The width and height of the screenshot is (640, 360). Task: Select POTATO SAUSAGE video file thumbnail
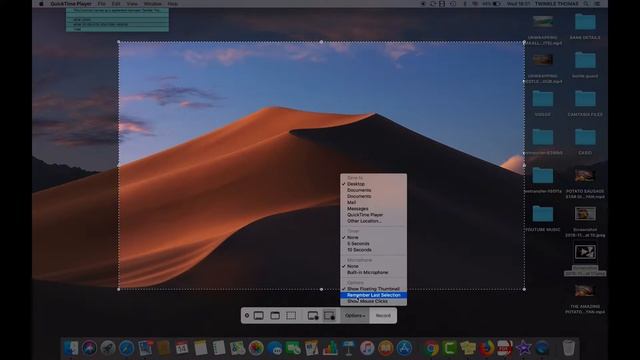tap(585, 176)
